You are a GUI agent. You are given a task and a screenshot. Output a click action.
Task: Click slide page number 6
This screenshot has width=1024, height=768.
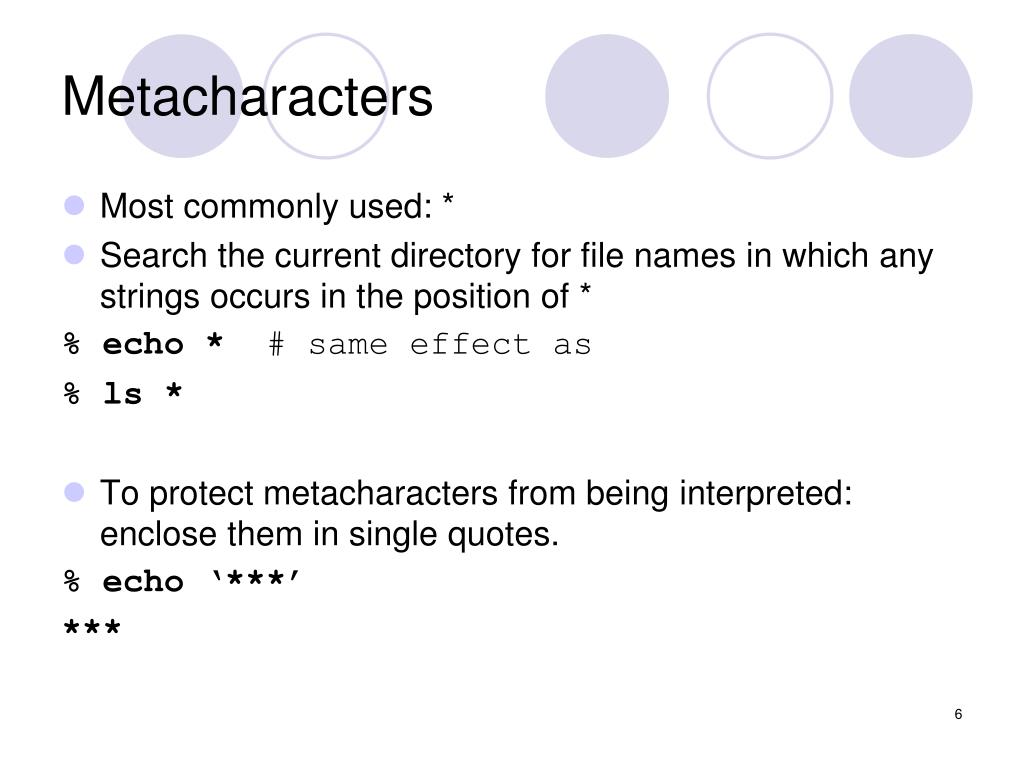[958, 714]
